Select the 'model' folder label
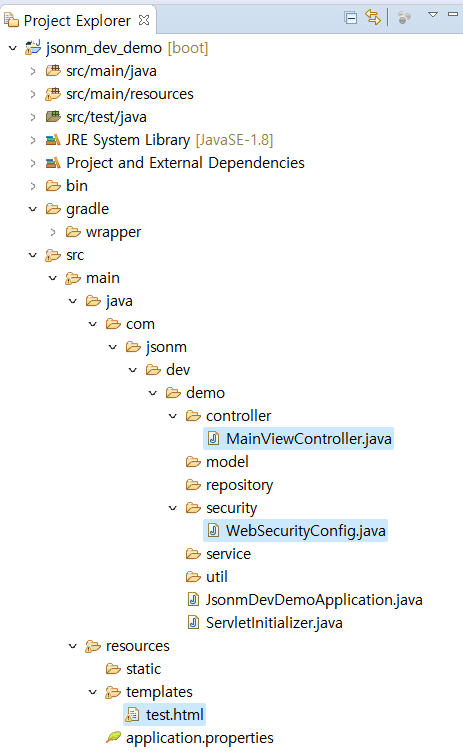 click(227, 462)
